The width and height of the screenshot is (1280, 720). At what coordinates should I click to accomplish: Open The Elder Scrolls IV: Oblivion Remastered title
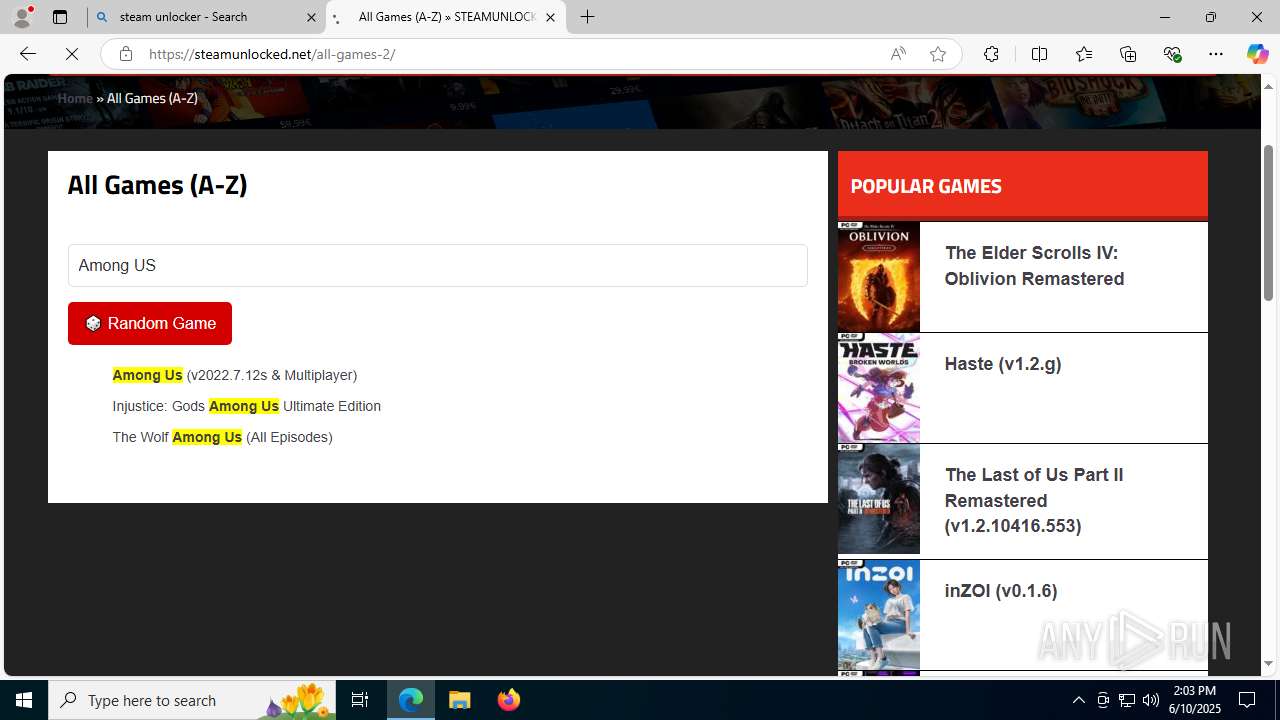click(1034, 266)
